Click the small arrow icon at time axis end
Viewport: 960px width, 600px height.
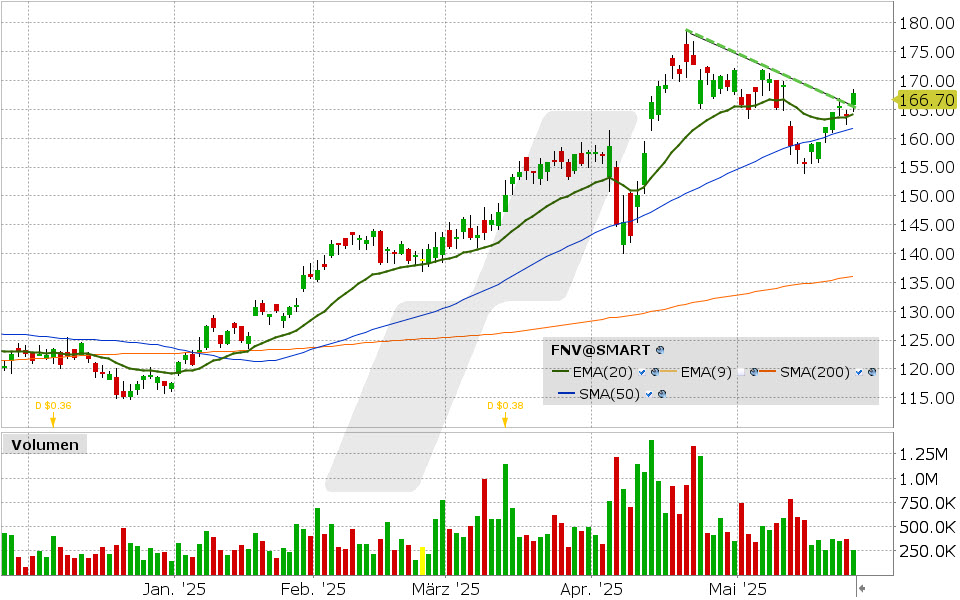coord(862,588)
